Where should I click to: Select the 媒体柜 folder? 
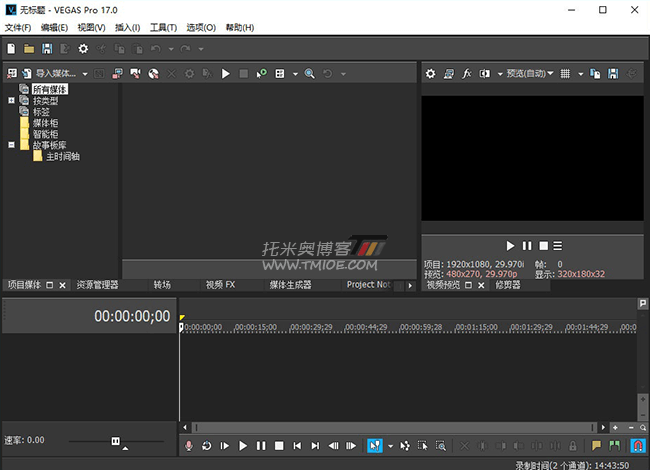coord(46,123)
